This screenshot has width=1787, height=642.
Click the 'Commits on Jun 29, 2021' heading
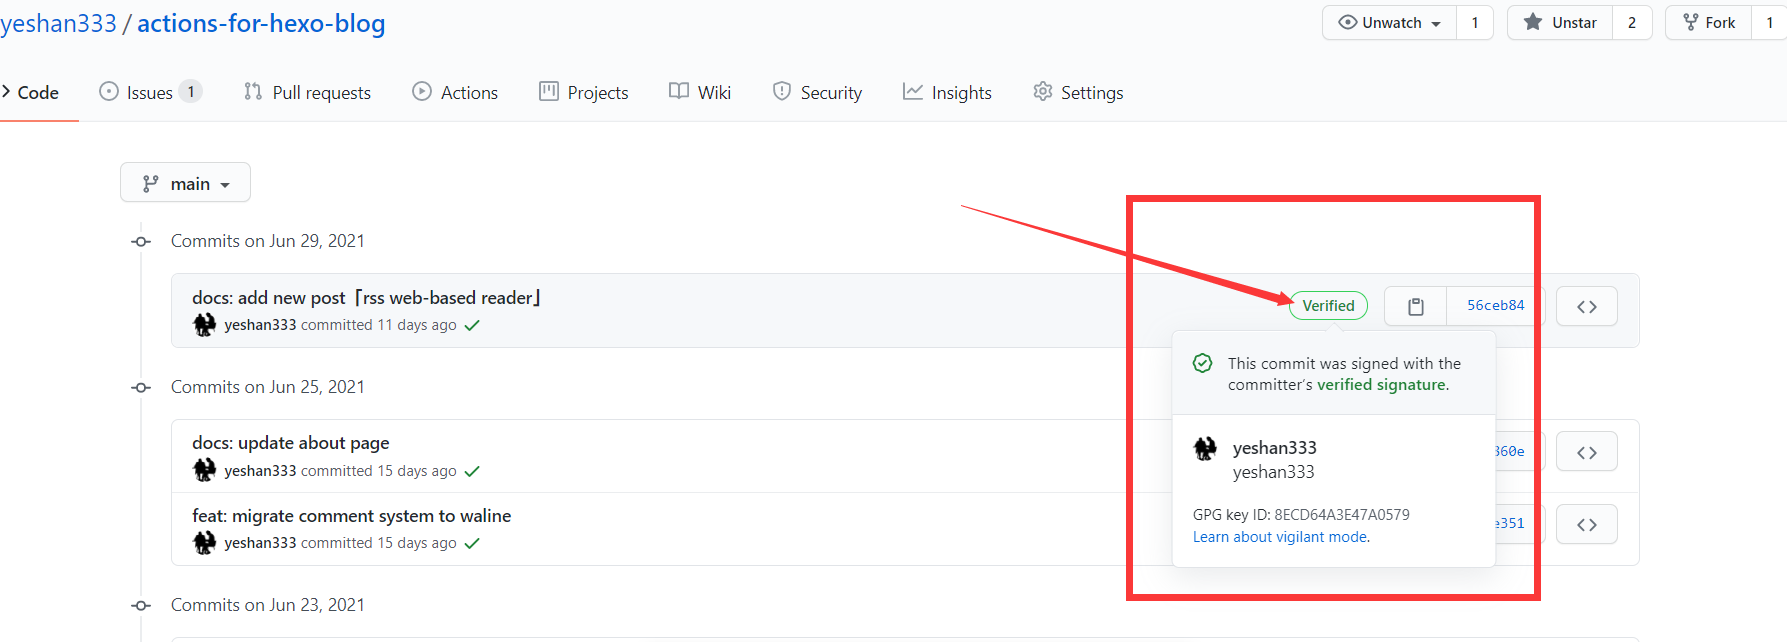coord(268,241)
